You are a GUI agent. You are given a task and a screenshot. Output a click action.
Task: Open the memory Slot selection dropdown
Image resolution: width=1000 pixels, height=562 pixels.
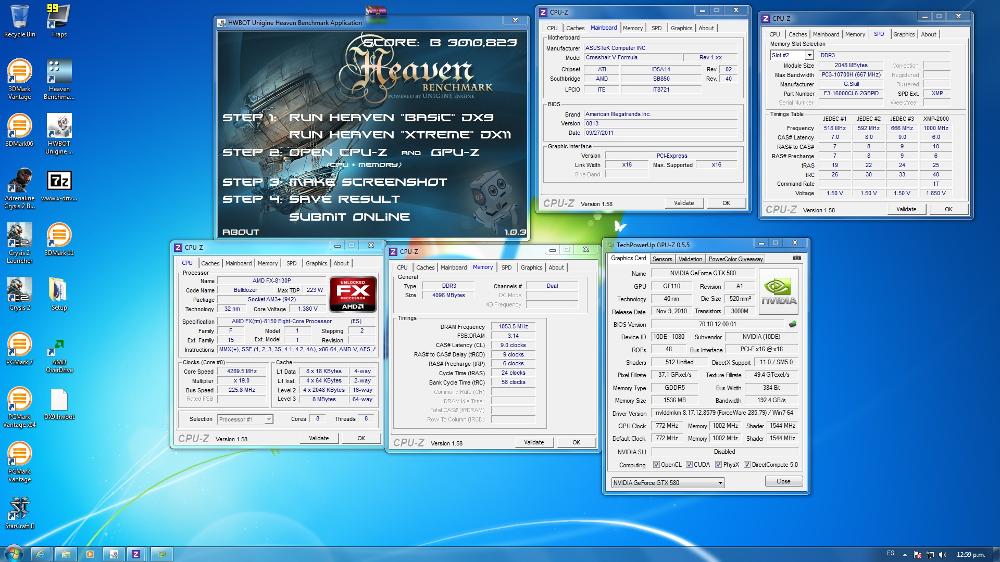click(x=791, y=55)
